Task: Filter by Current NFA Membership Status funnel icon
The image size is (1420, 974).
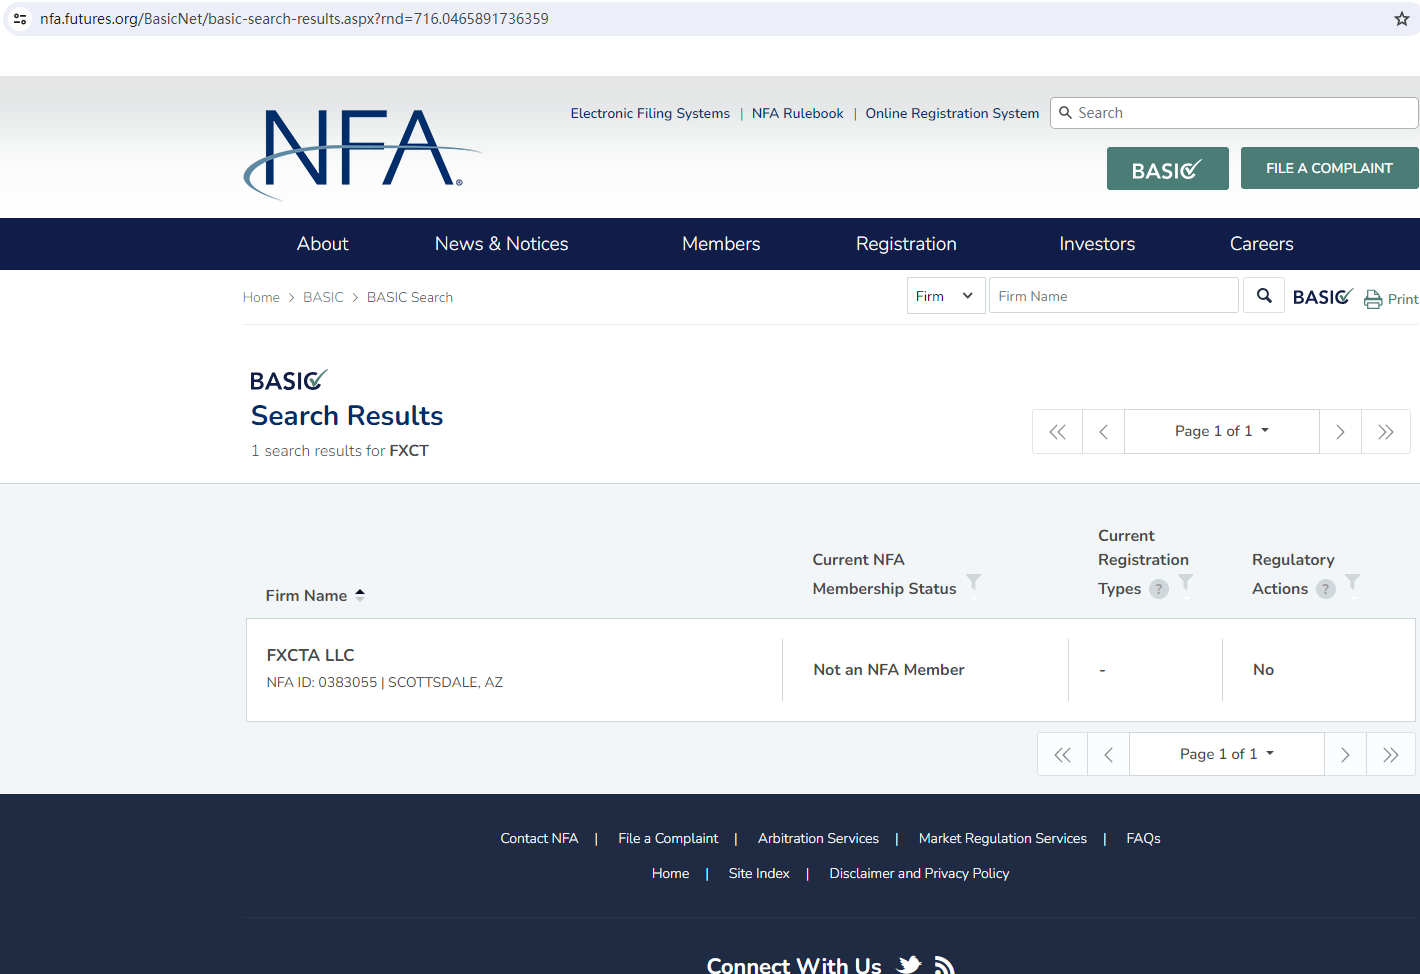Action: click(973, 582)
